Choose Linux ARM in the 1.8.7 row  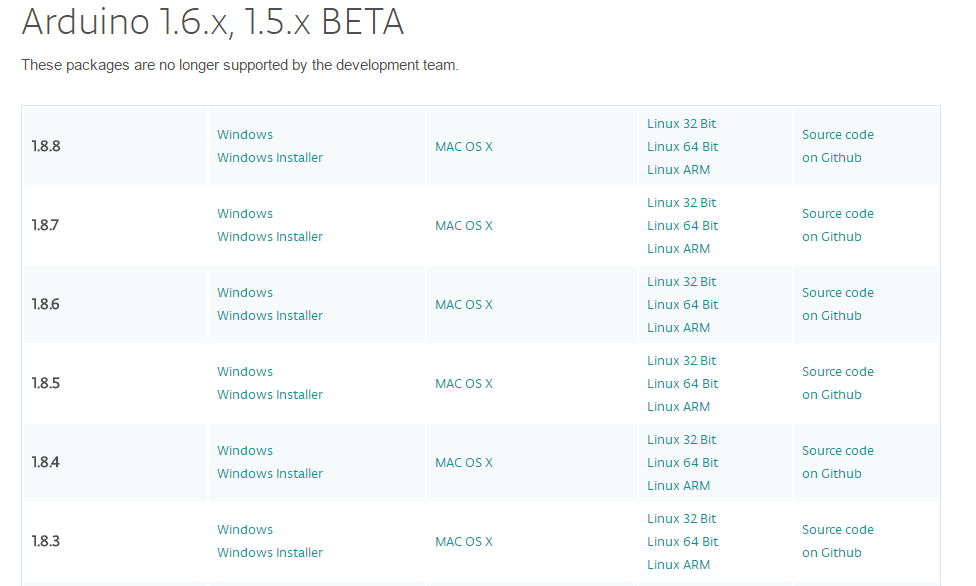[678, 248]
